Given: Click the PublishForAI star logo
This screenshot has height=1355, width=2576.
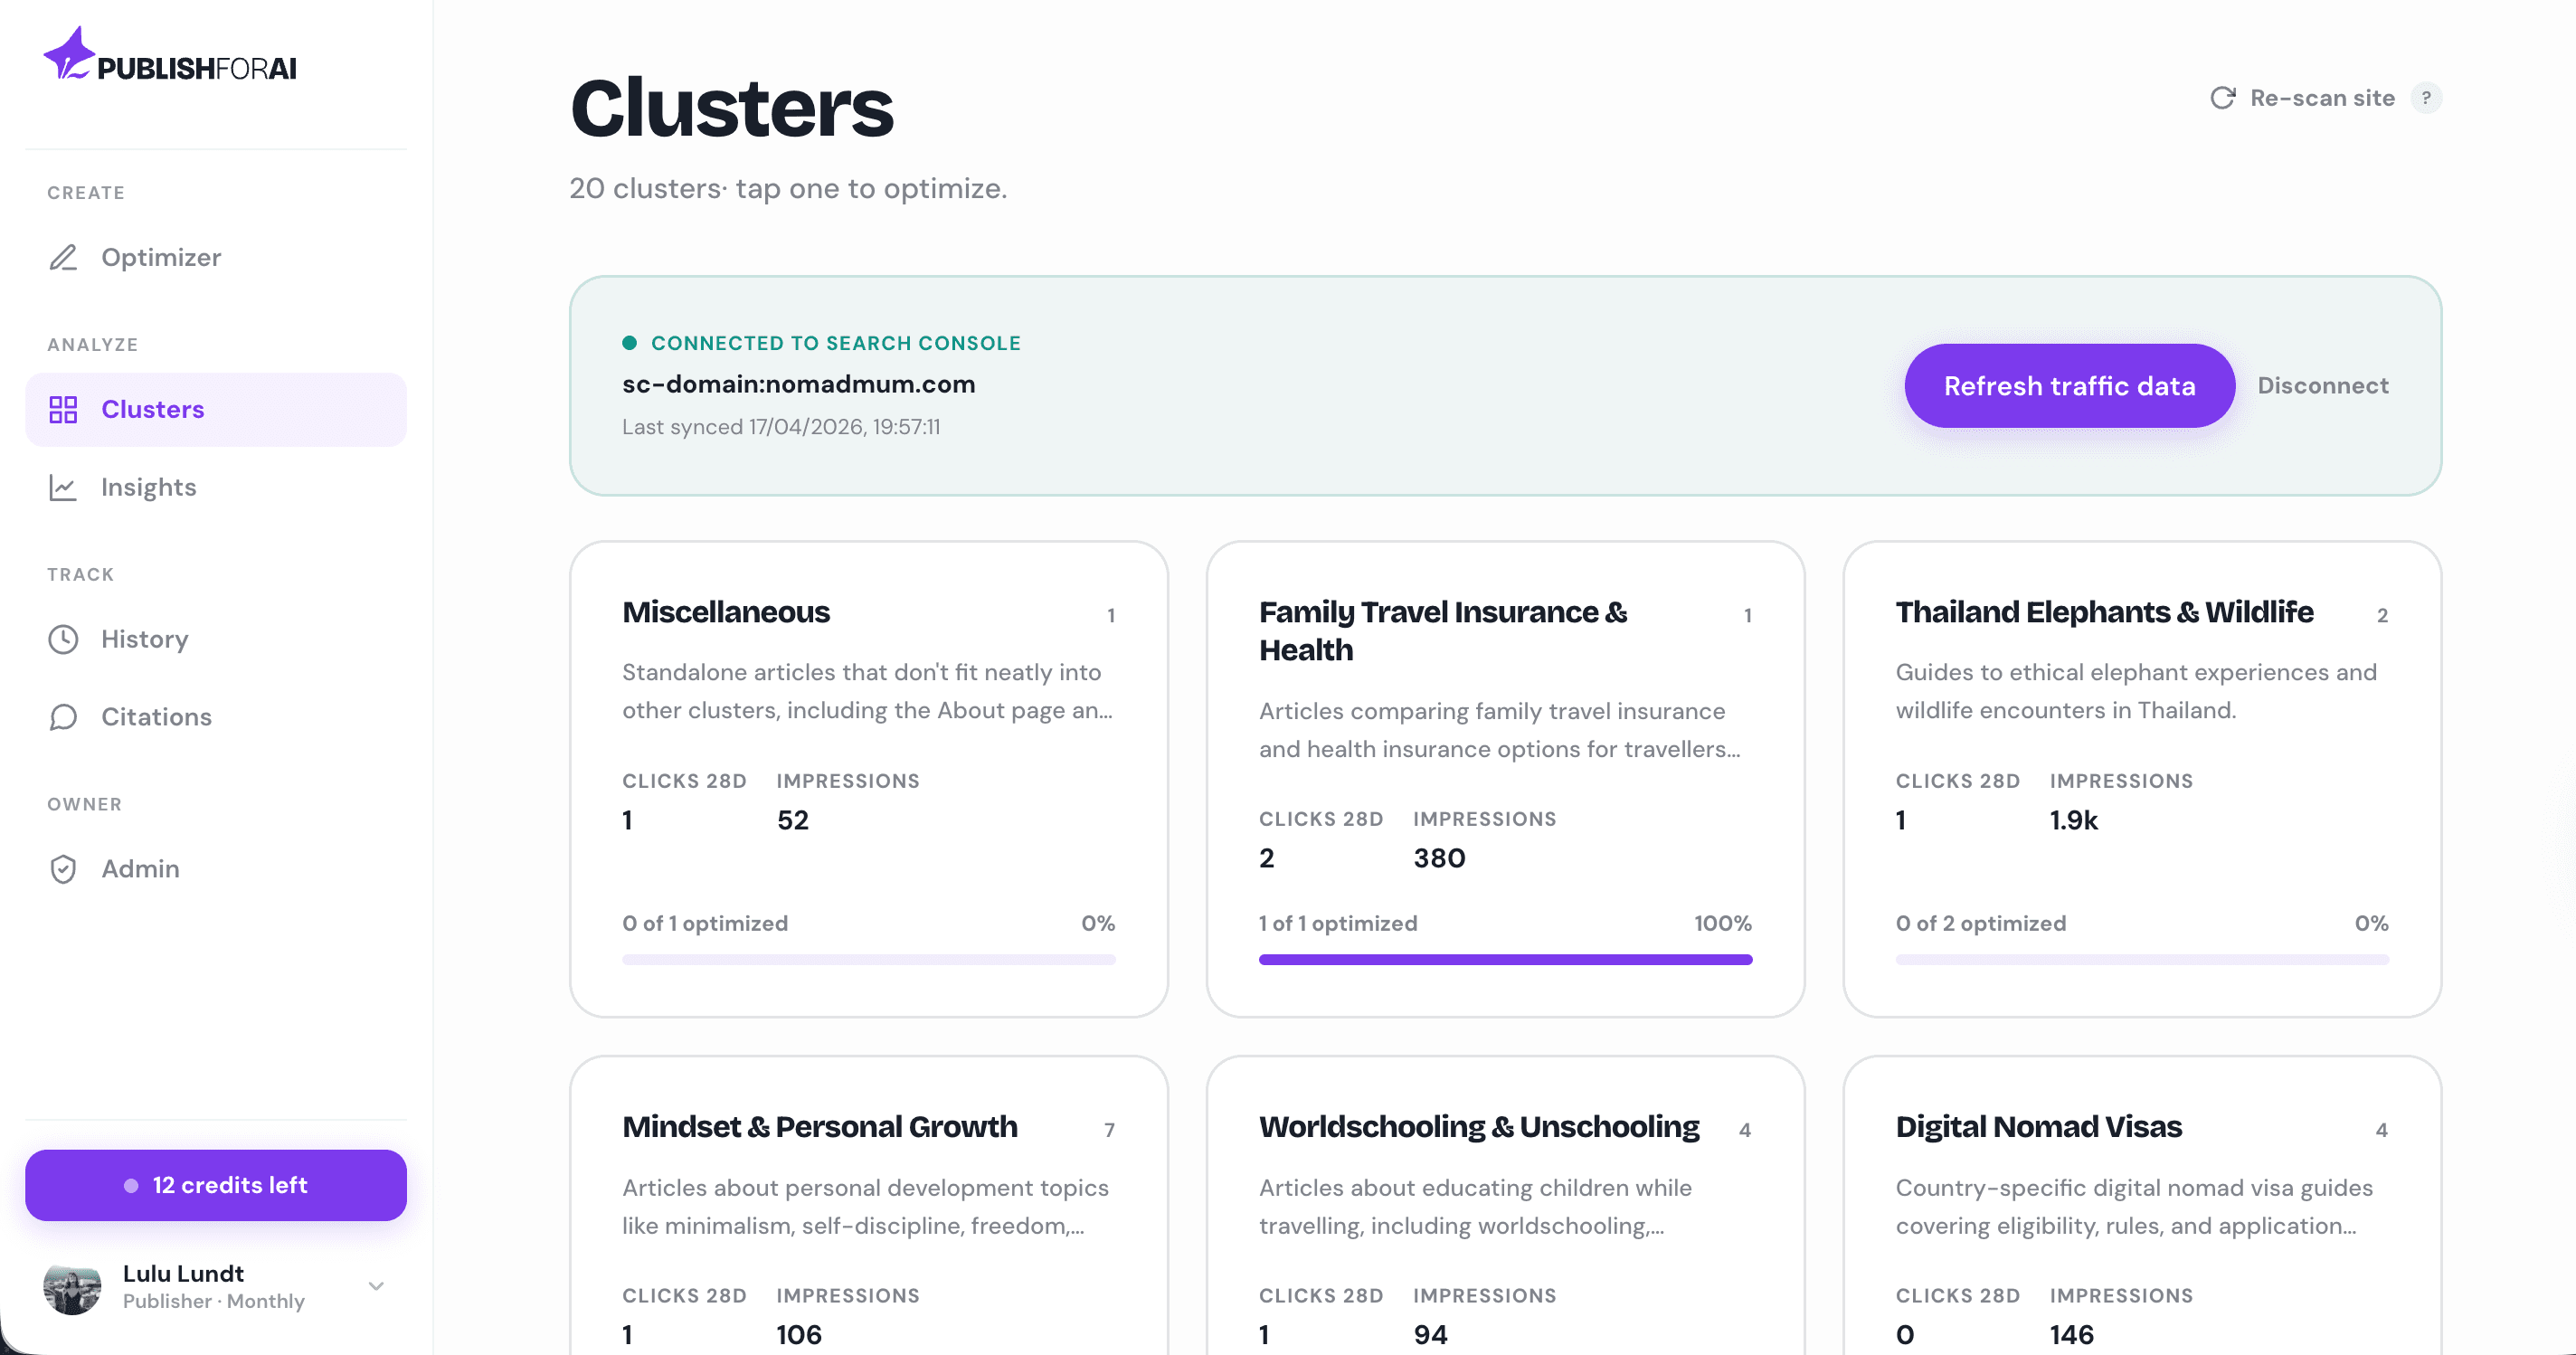Looking at the screenshot, I should click(x=69, y=53).
